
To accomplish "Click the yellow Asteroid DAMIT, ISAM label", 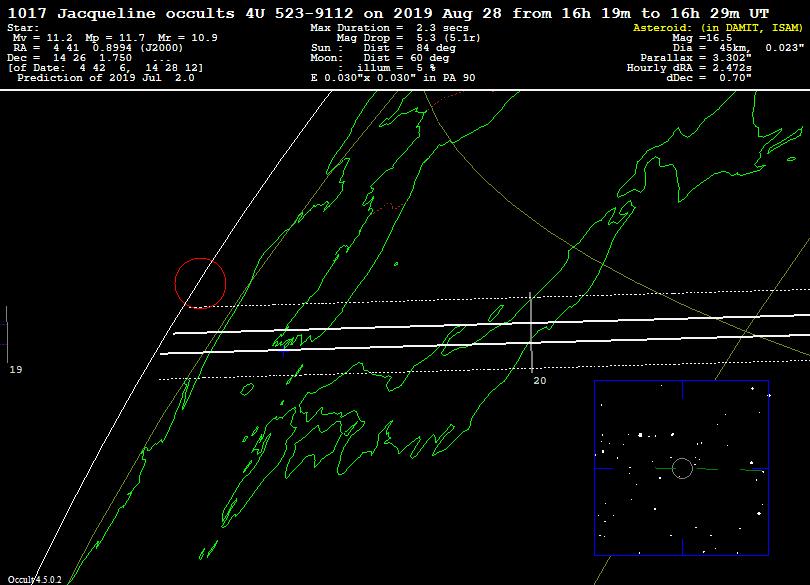I will tap(719, 28).
